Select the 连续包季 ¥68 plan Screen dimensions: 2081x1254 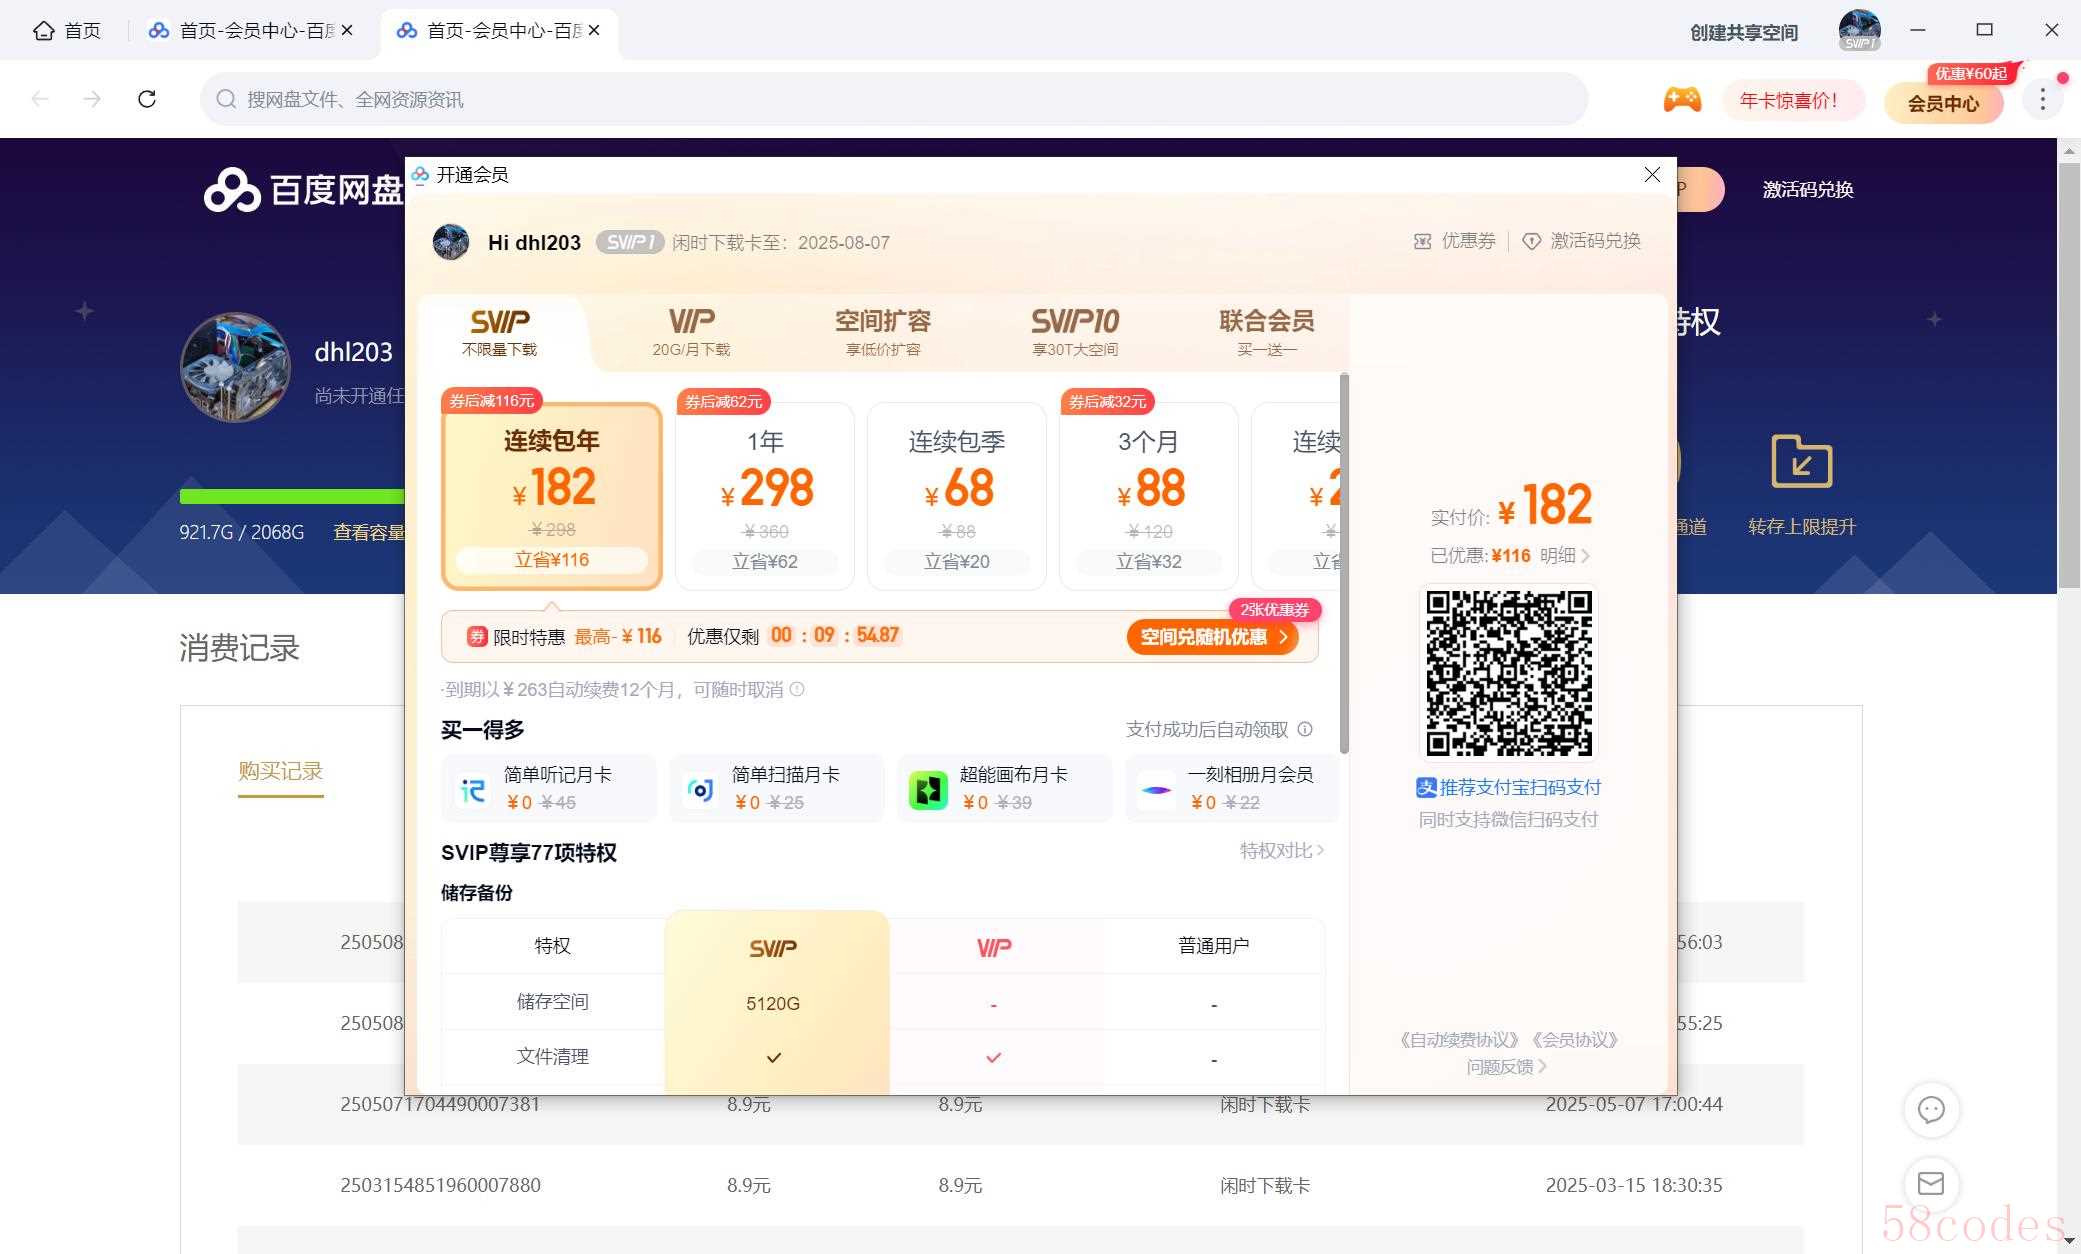pyautogui.click(x=957, y=496)
